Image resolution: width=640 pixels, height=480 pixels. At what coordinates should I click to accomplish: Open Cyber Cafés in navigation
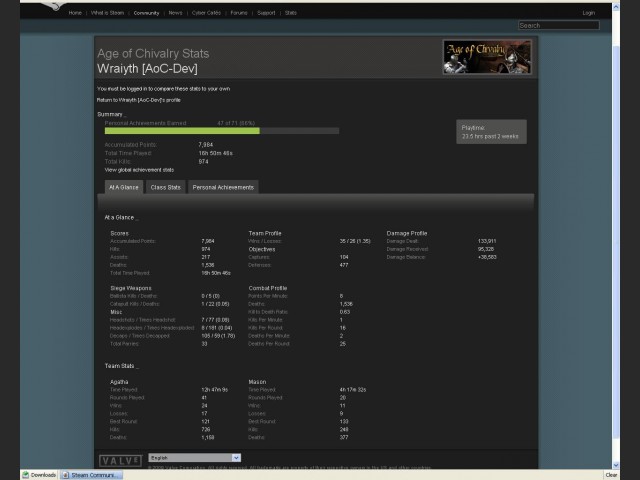coord(206,13)
